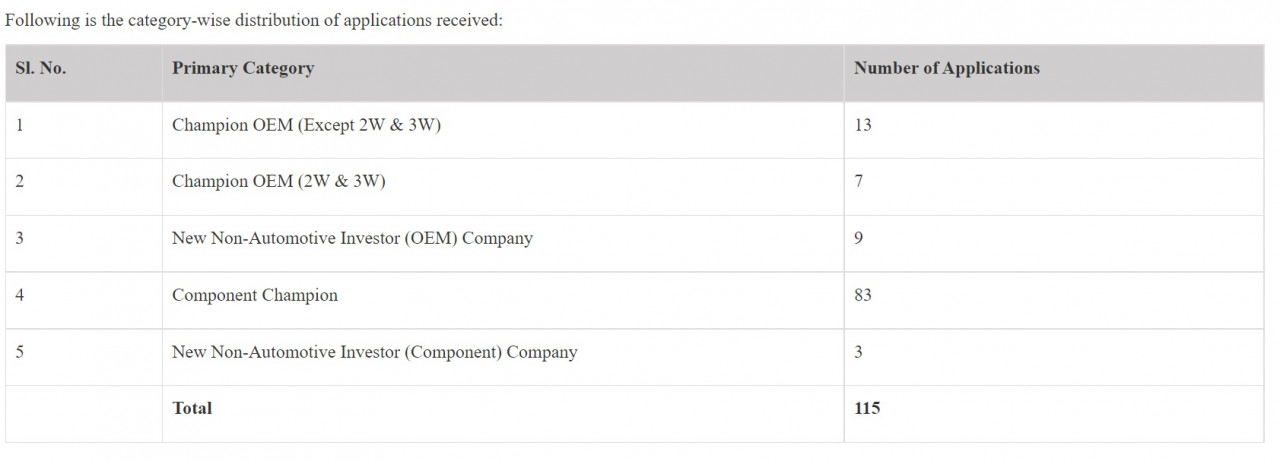Click the 'category-wise distribution' intro sentence
Image resolution: width=1280 pixels, height=461 pixels.
coord(254,20)
